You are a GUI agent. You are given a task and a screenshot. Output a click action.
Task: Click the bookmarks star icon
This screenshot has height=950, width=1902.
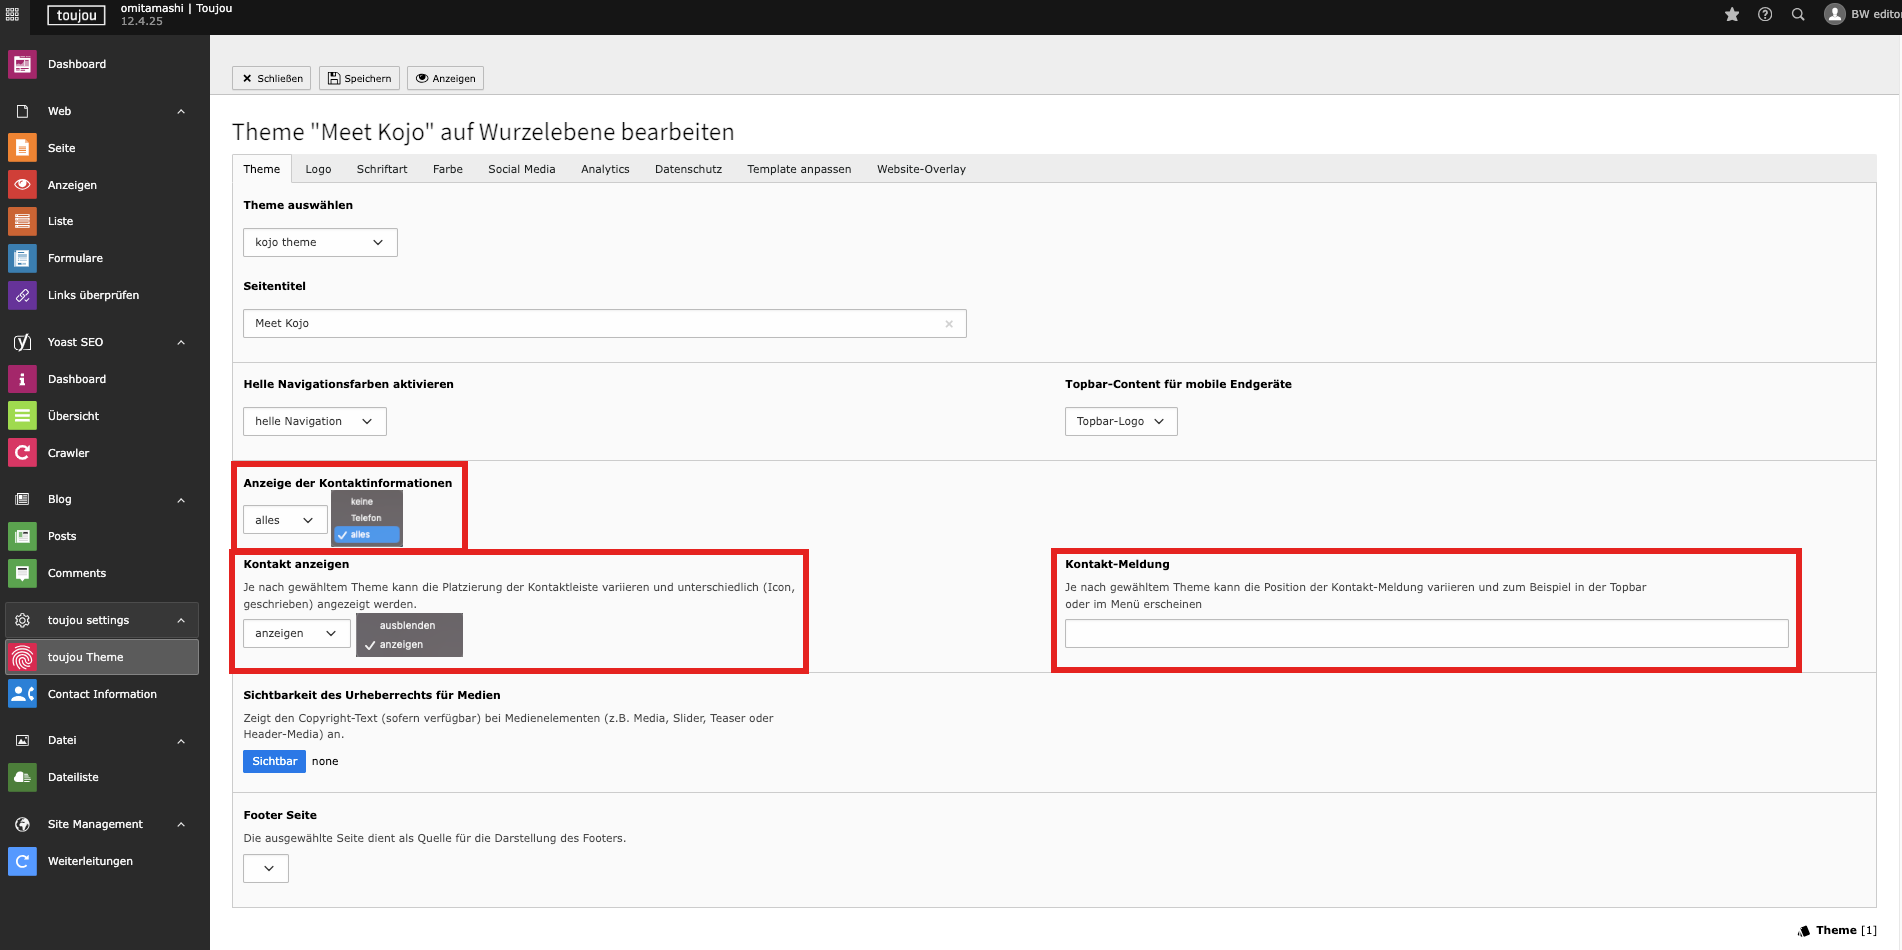pos(1732,14)
